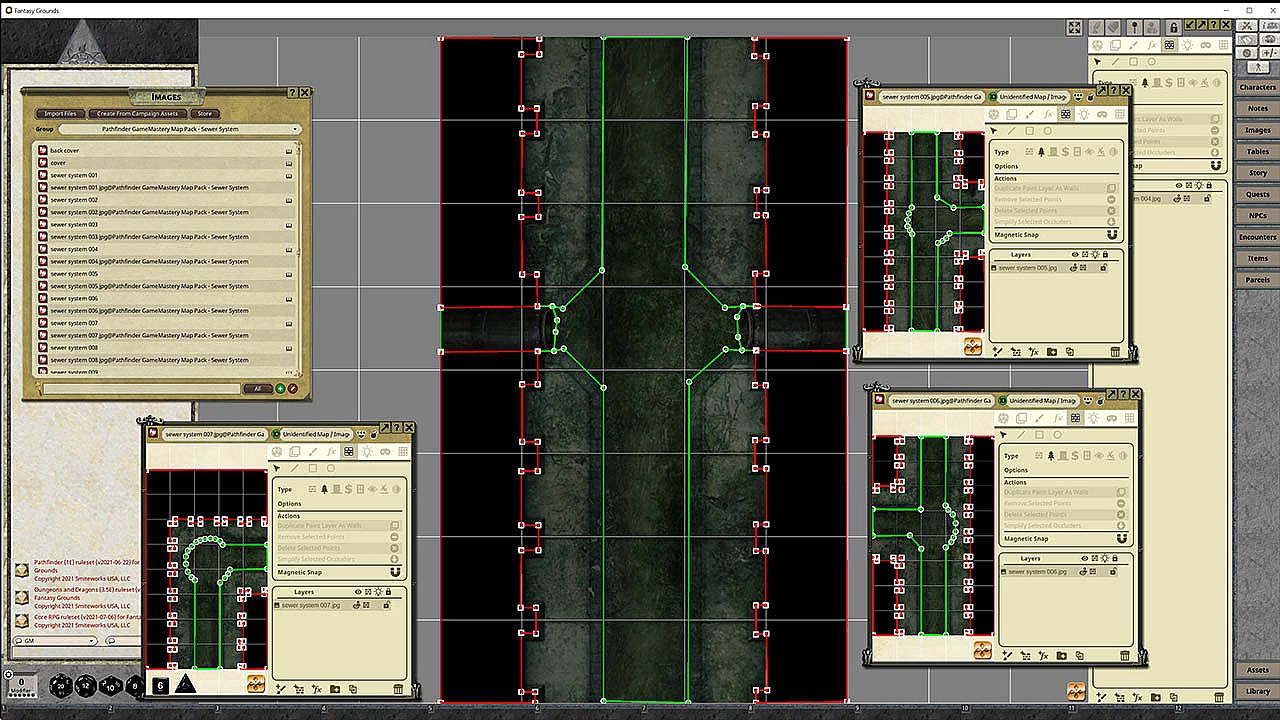This screenshot has height=720, width=1280.
Task: Choose the tree occluder type in sewer system 005 window
Action: [x=1041, y=152]
